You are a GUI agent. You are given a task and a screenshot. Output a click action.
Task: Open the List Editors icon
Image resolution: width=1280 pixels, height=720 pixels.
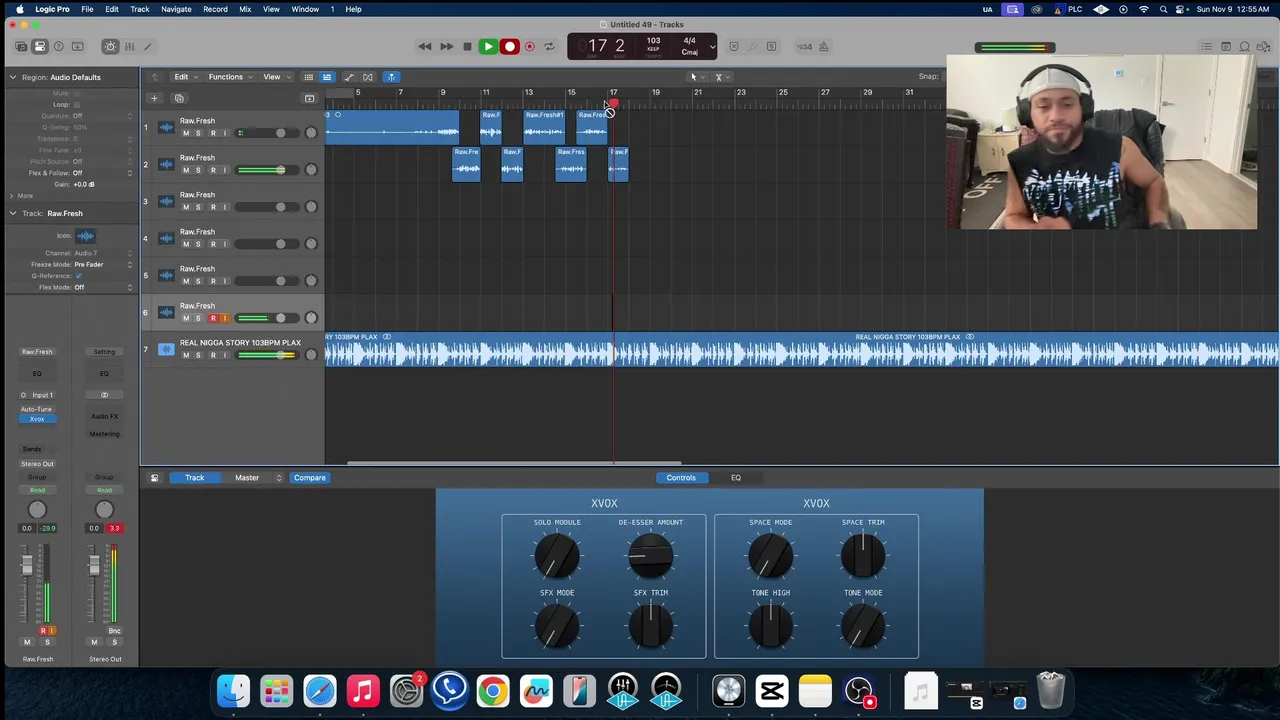(x=1208, y=46)
